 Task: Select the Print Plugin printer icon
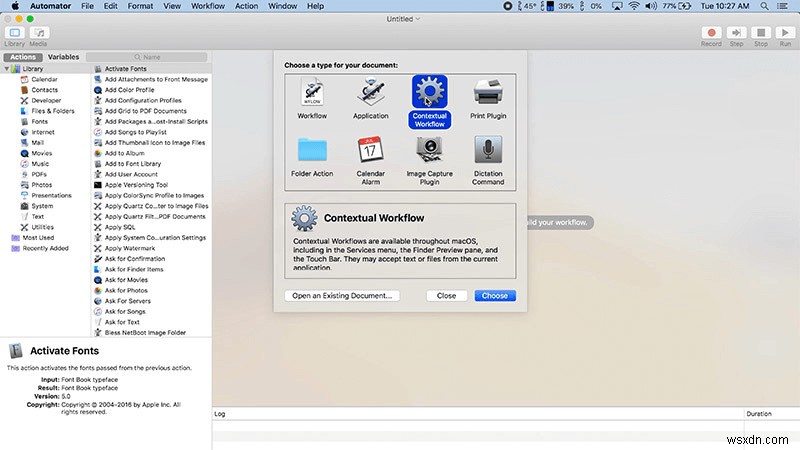(488, 92)
